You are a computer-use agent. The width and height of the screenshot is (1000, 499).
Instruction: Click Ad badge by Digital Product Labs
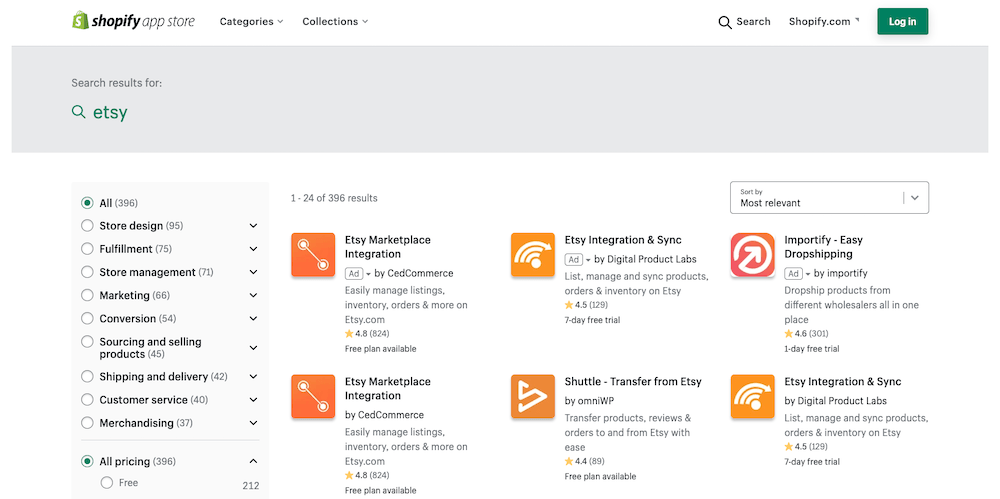click(x=573, y=259)
